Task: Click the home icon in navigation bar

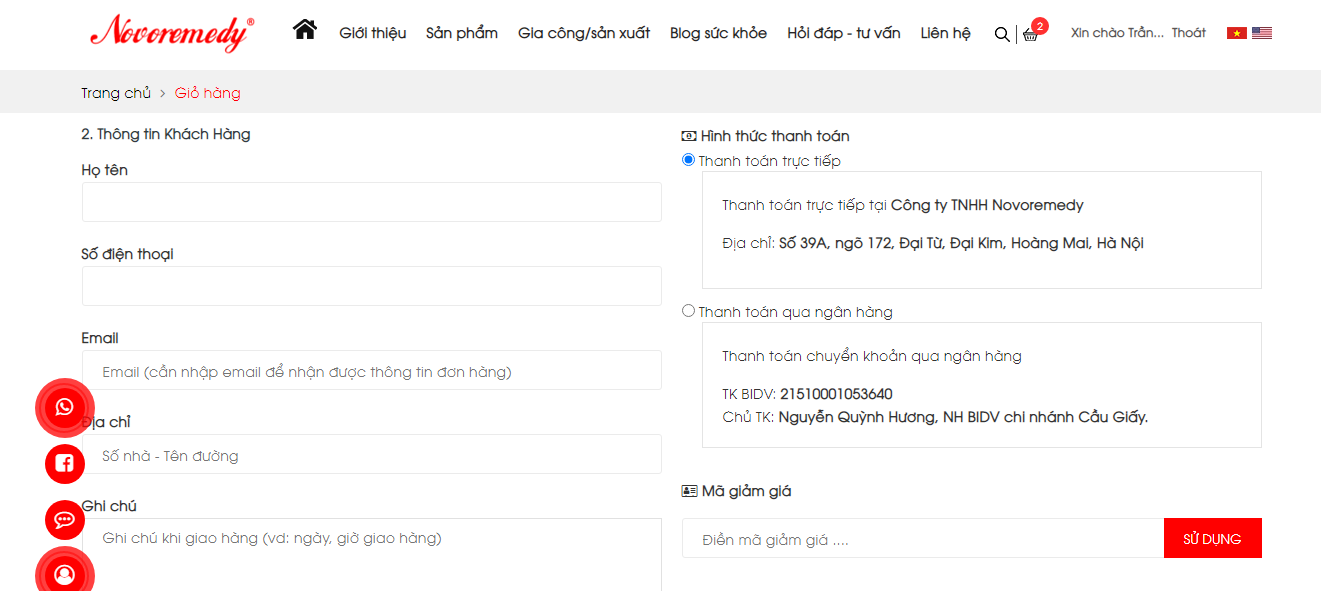Action: (305, 30)
